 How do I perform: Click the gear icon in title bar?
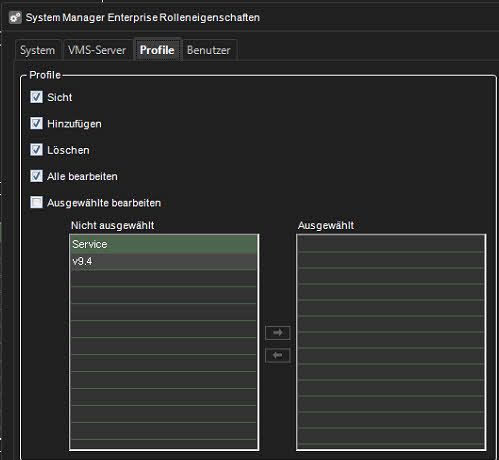click(x=15, y=17)
